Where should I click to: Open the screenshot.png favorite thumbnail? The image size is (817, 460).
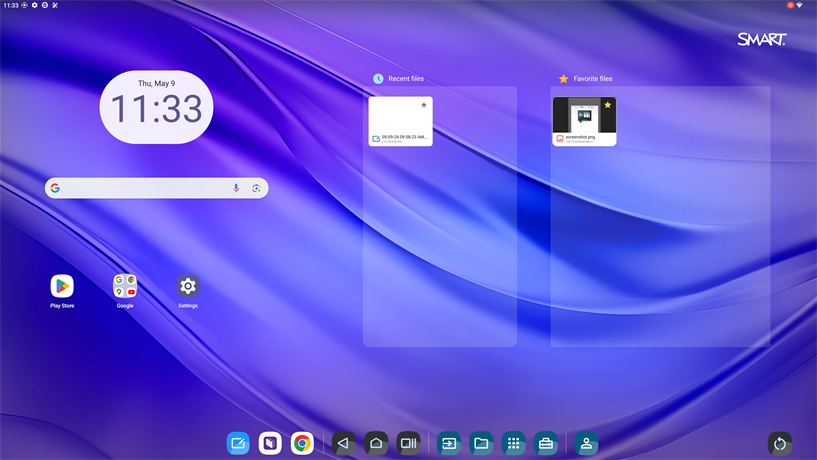click(x=584, y=116)
